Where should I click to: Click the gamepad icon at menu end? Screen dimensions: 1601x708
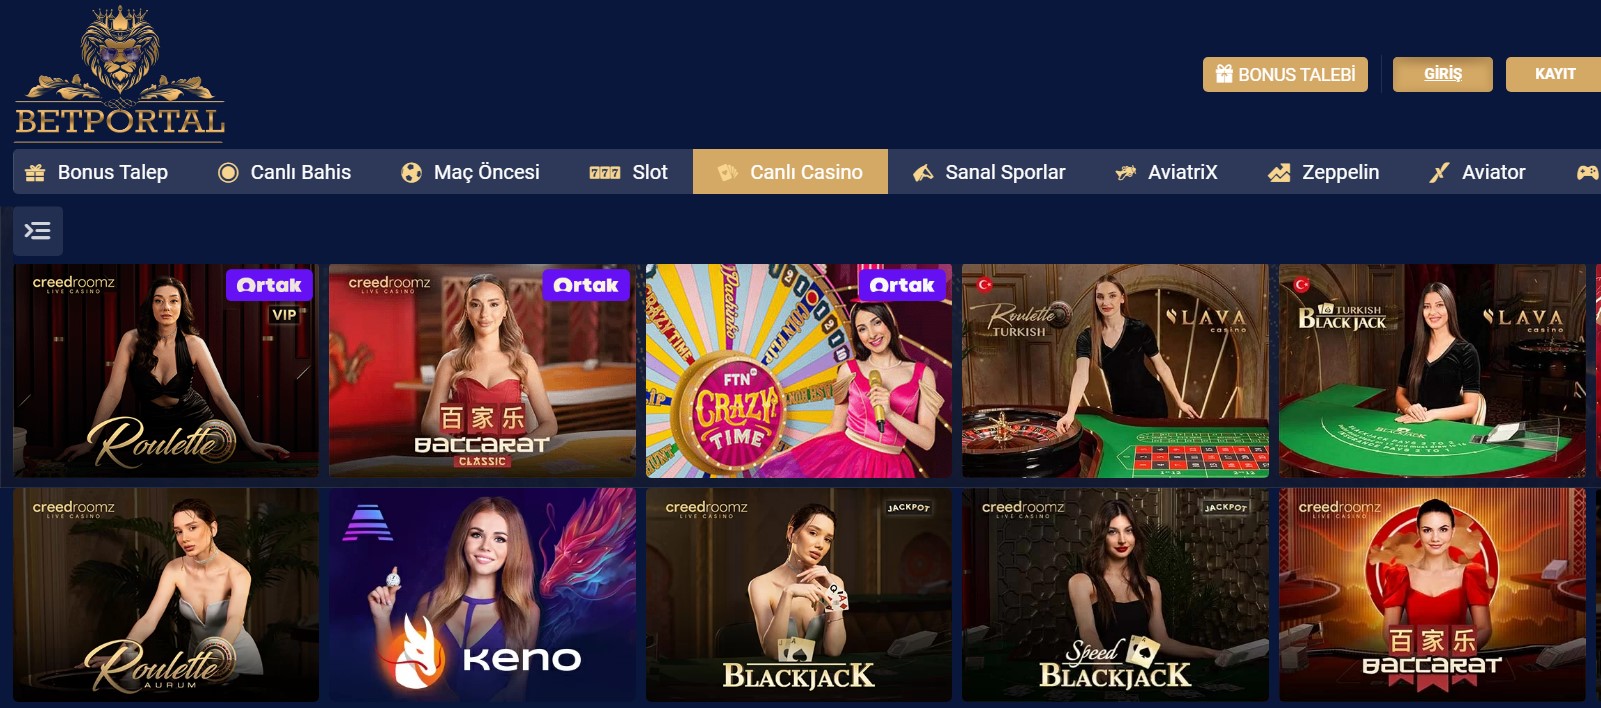[x=1587, y=172]
